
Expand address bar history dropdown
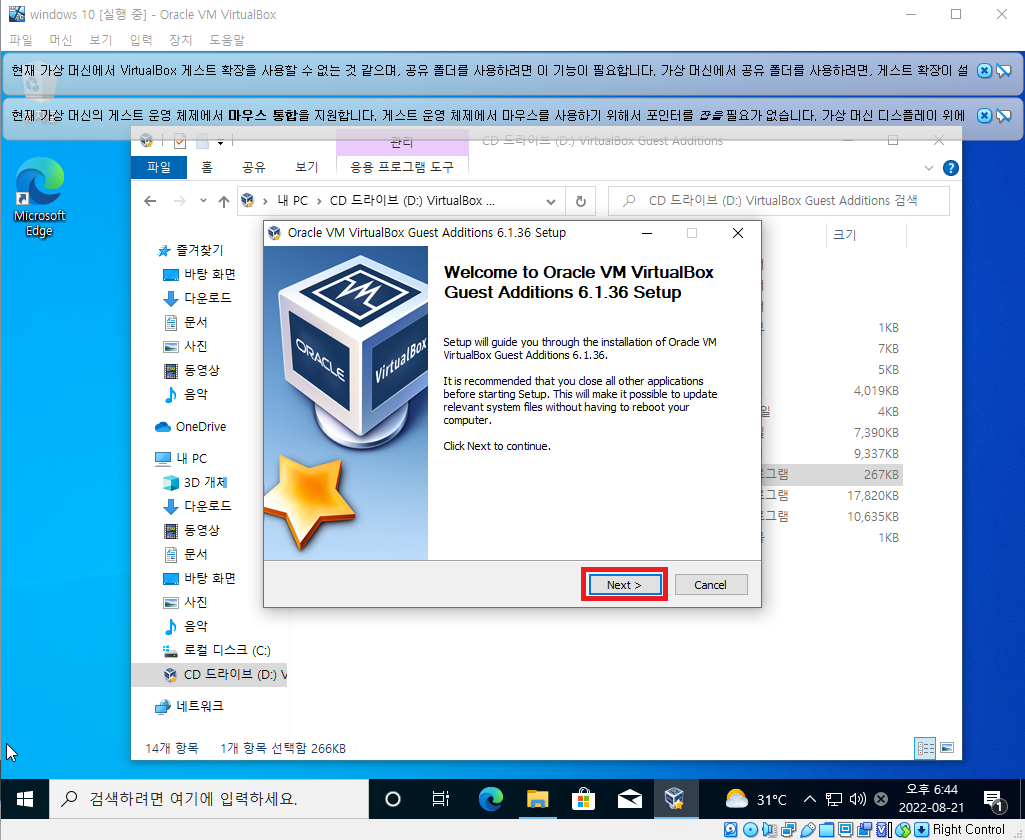click(551, 201)
